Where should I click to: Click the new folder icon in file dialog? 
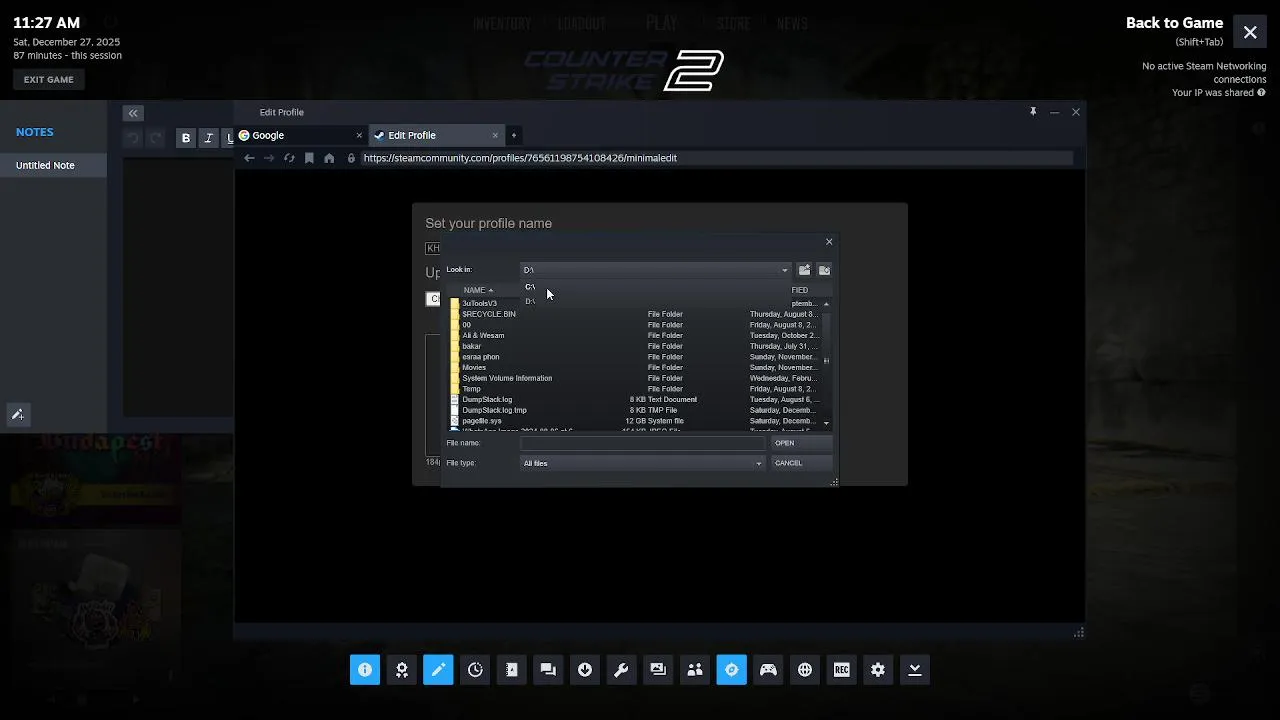pyautogui.click(x=824, y=270)
